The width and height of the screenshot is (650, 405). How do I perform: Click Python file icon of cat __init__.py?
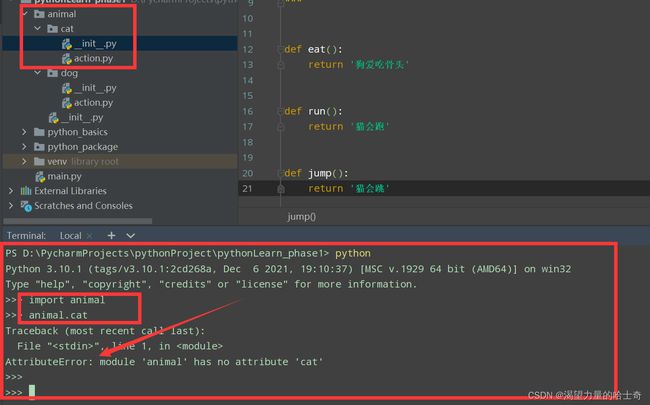click(x=67, y=44)
